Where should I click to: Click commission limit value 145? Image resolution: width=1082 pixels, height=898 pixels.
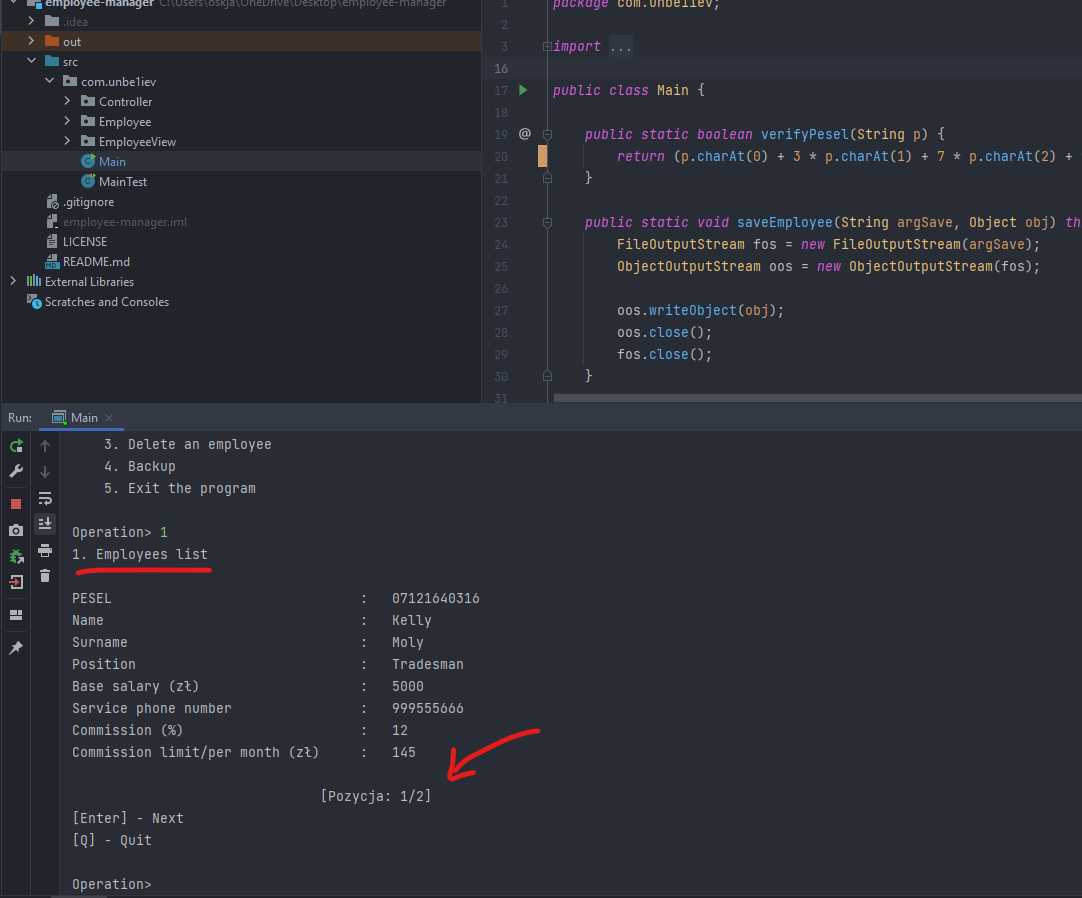pos(404,752)
